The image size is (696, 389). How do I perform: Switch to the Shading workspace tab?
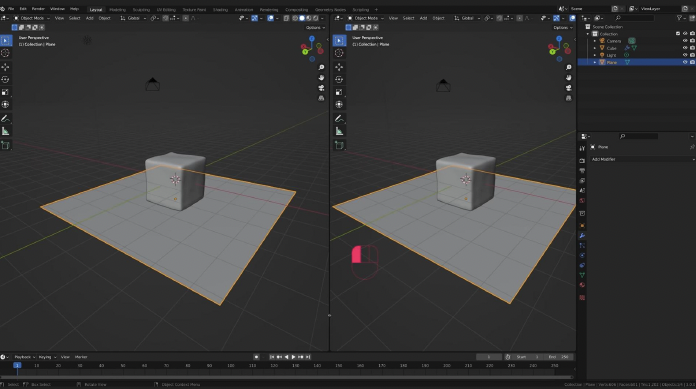point(220,9)
